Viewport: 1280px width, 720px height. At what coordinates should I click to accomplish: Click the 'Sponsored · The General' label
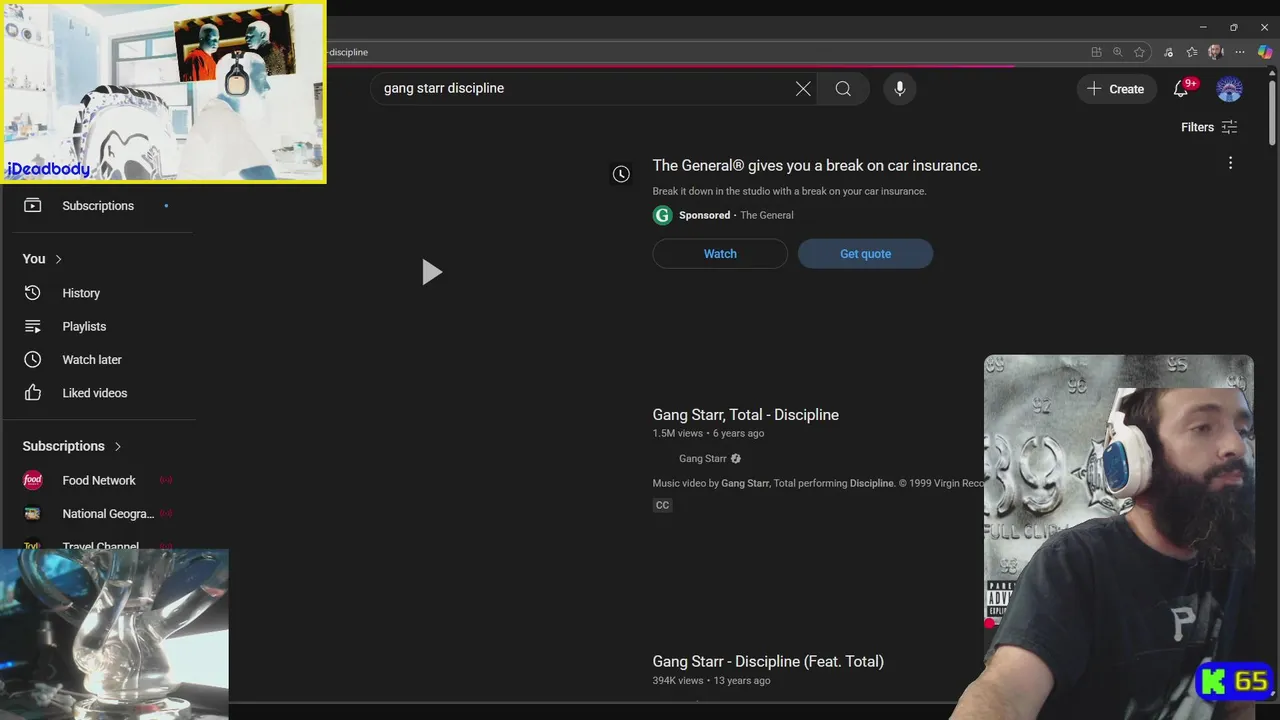coord(736,215)
